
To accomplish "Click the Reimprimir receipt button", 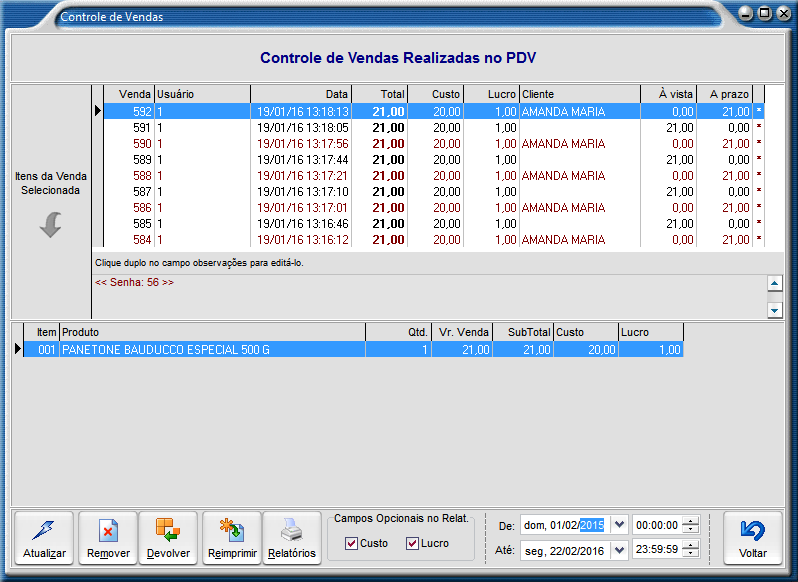I will pos(232,538).
